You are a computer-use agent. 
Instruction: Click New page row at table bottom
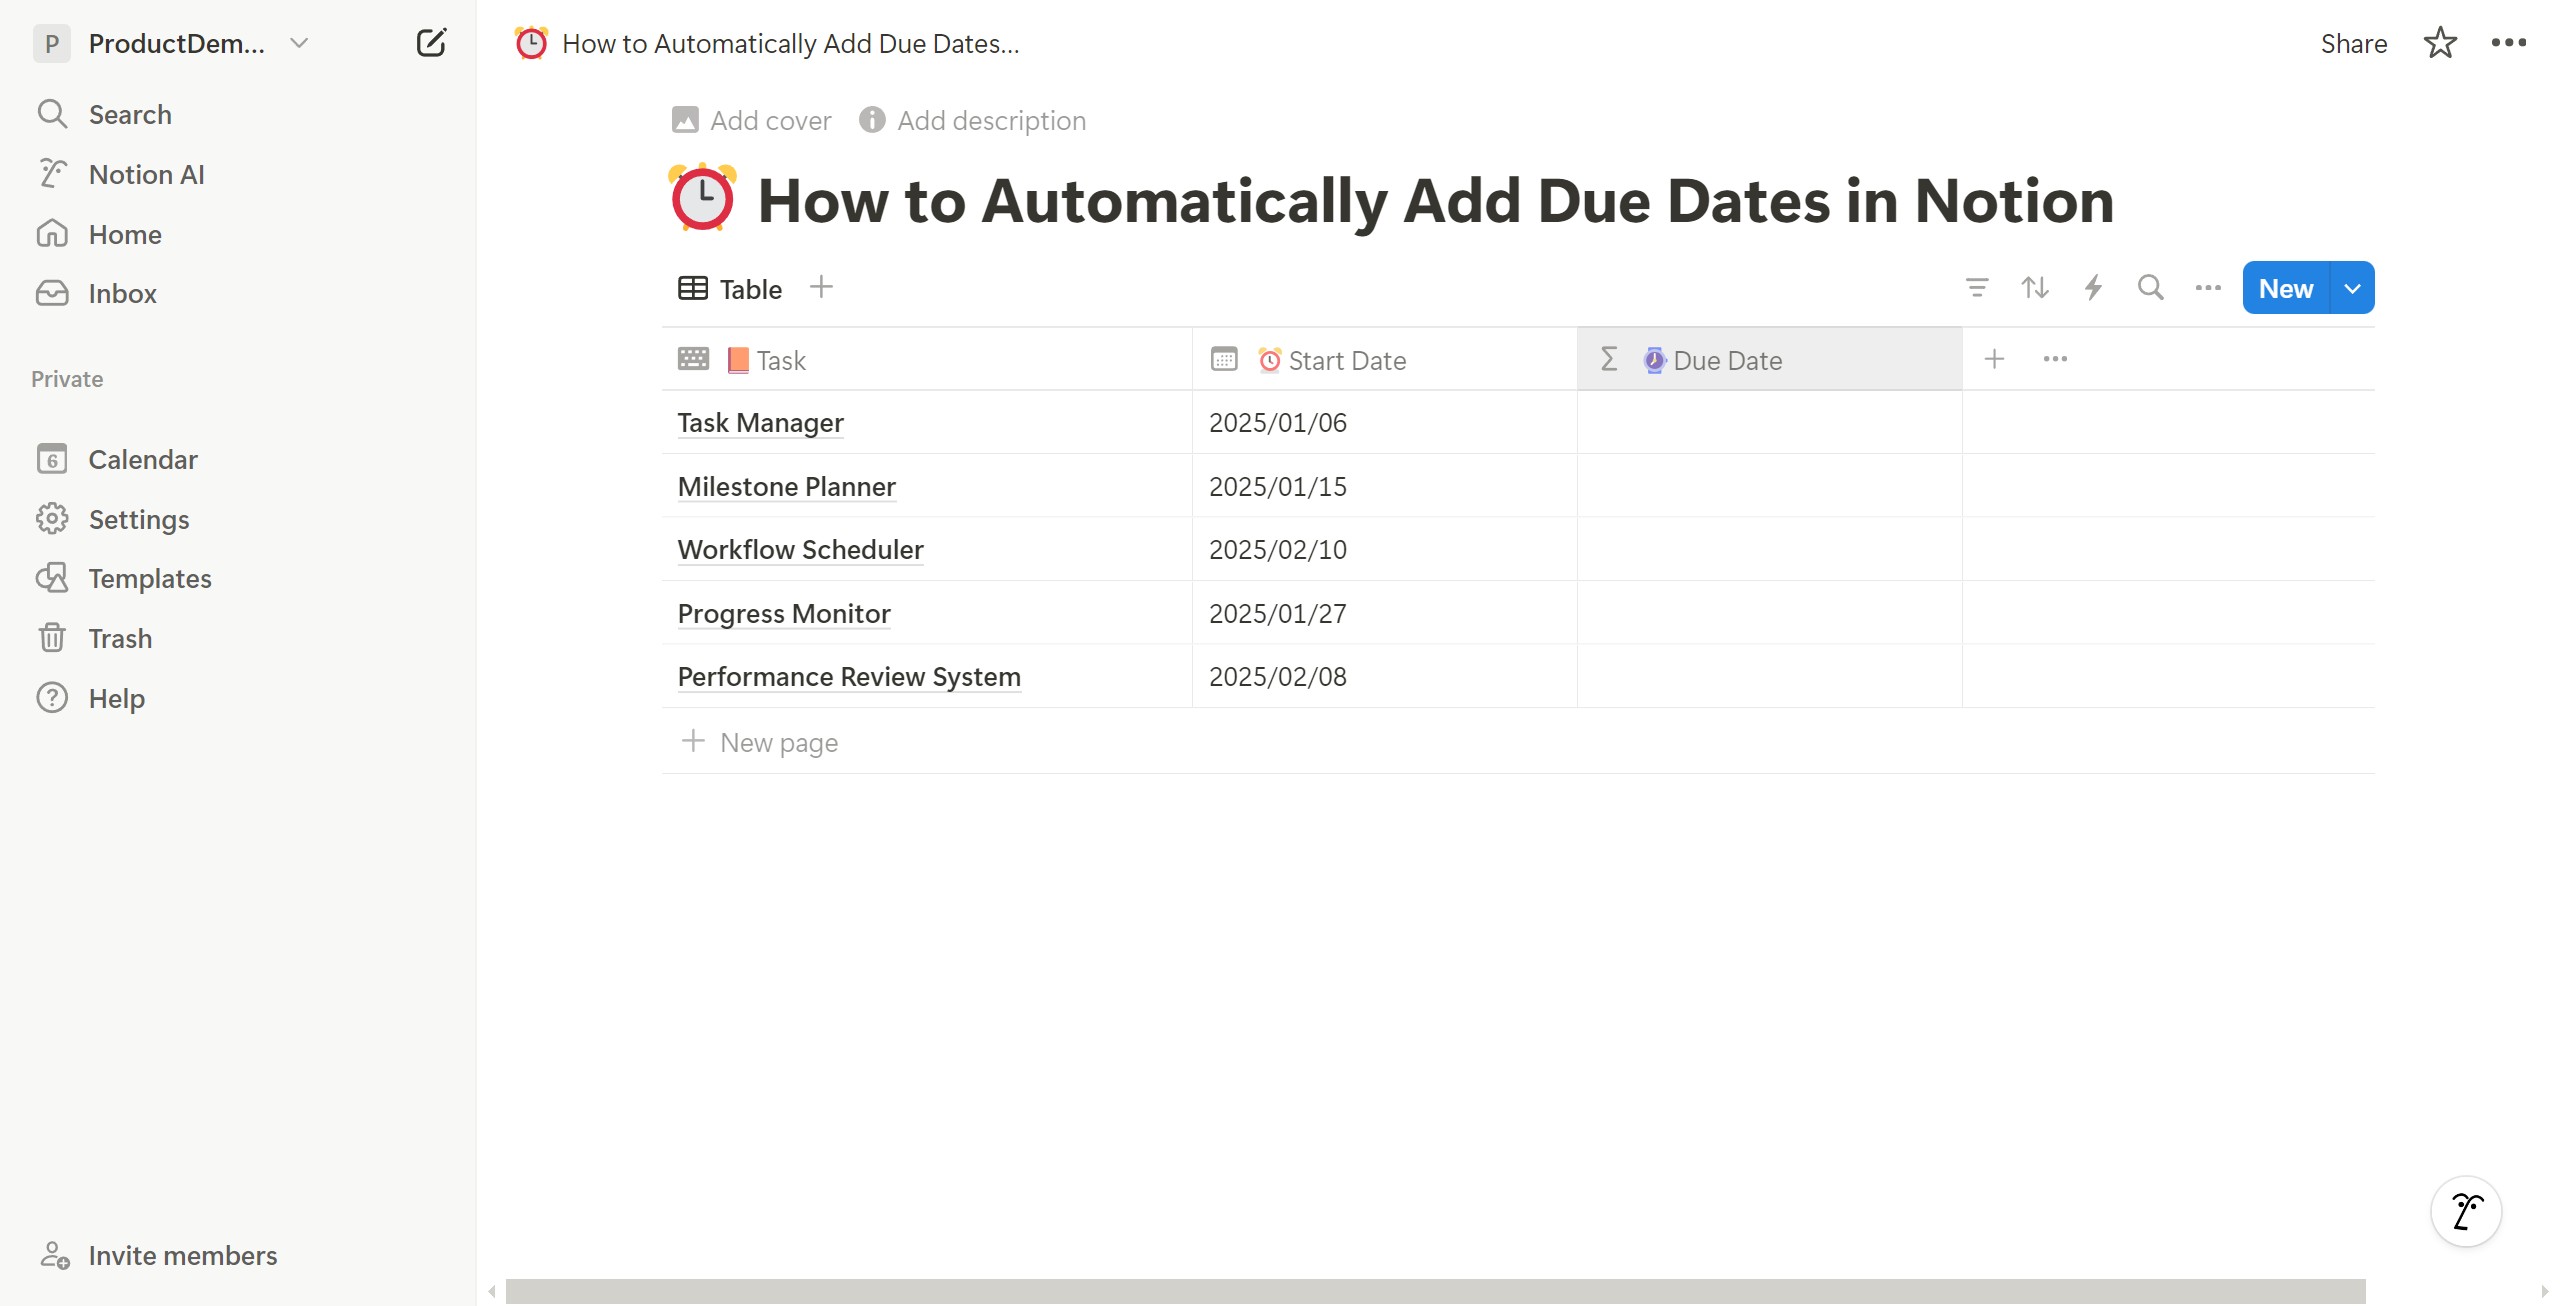(x=1518, y=742)
